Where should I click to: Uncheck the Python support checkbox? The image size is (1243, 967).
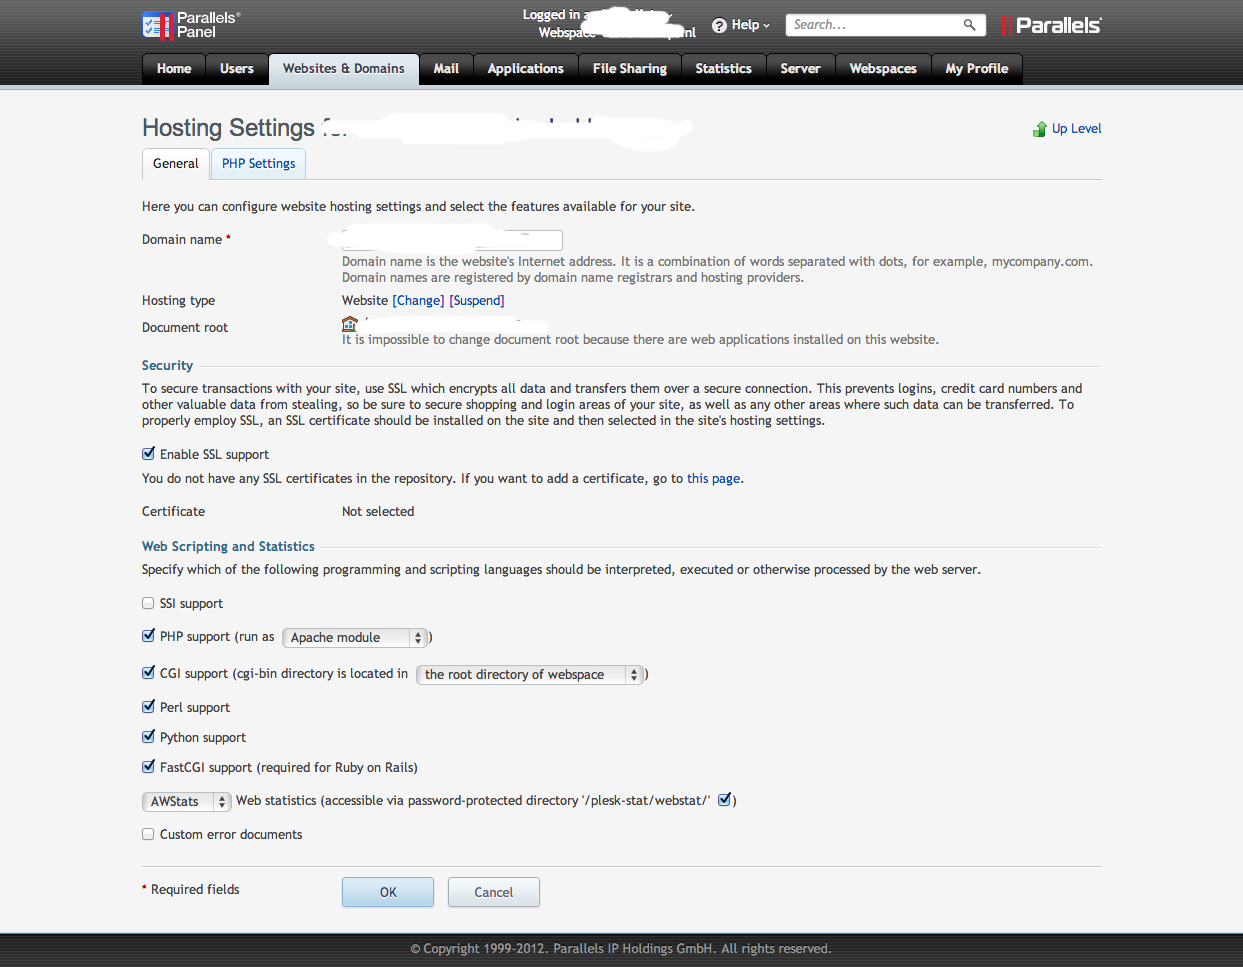pyautogui.click(x=148, y=737)
